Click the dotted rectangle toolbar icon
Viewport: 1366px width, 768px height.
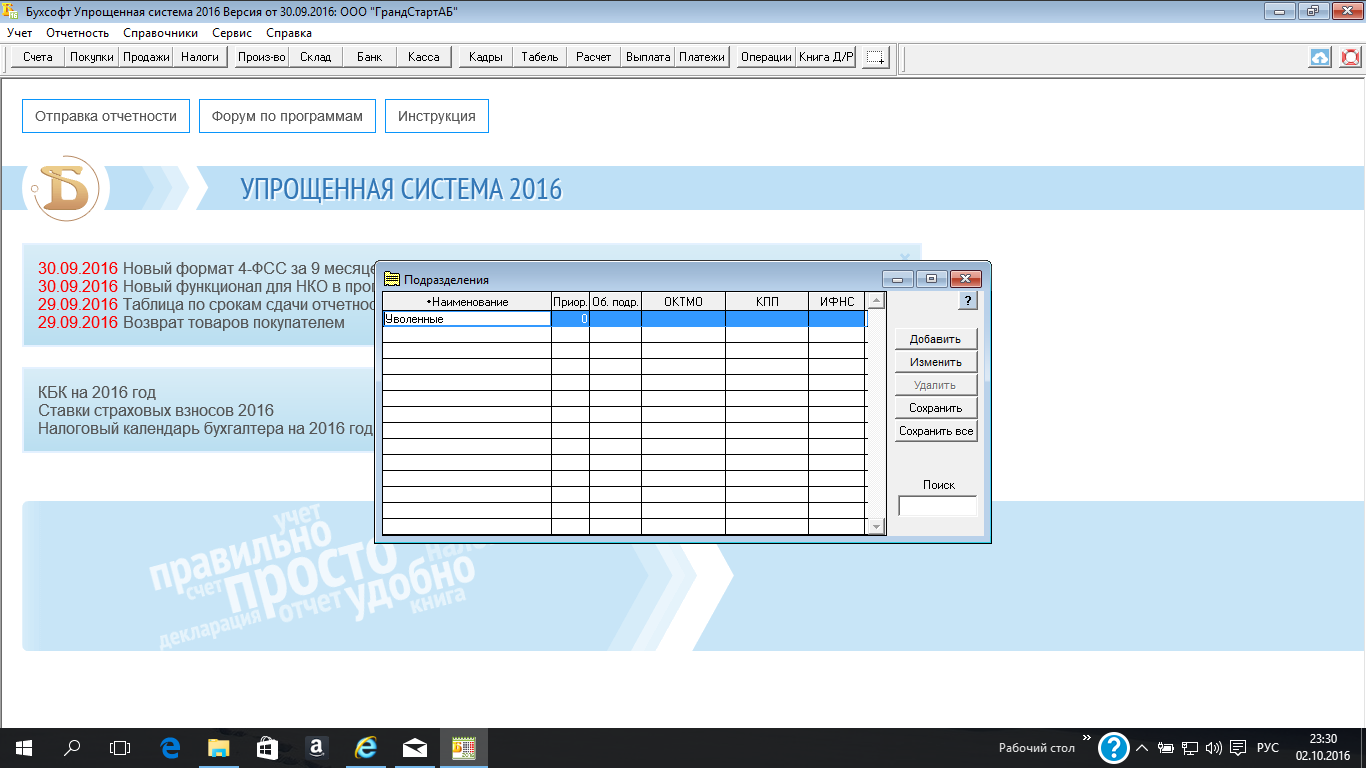(x=875, y=57)
